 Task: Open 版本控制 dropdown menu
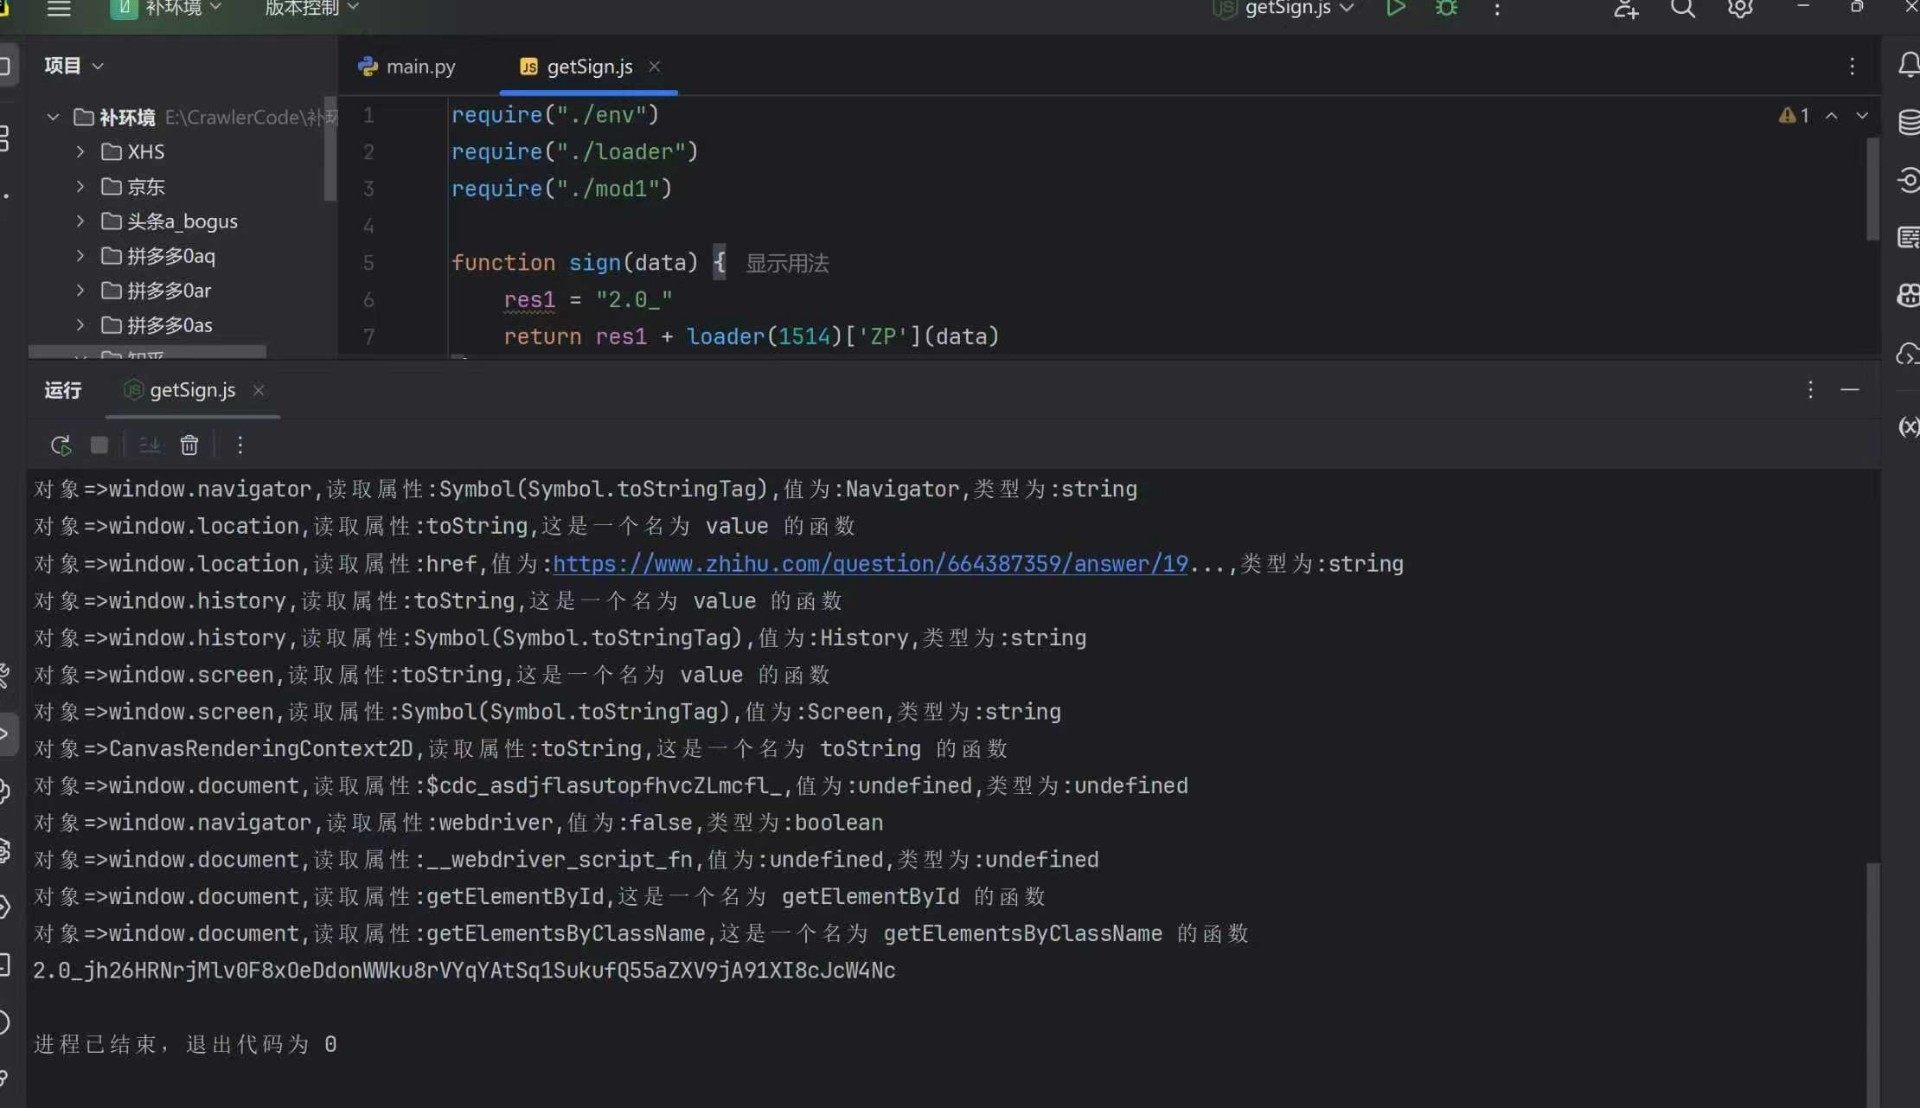coord(311,9)
